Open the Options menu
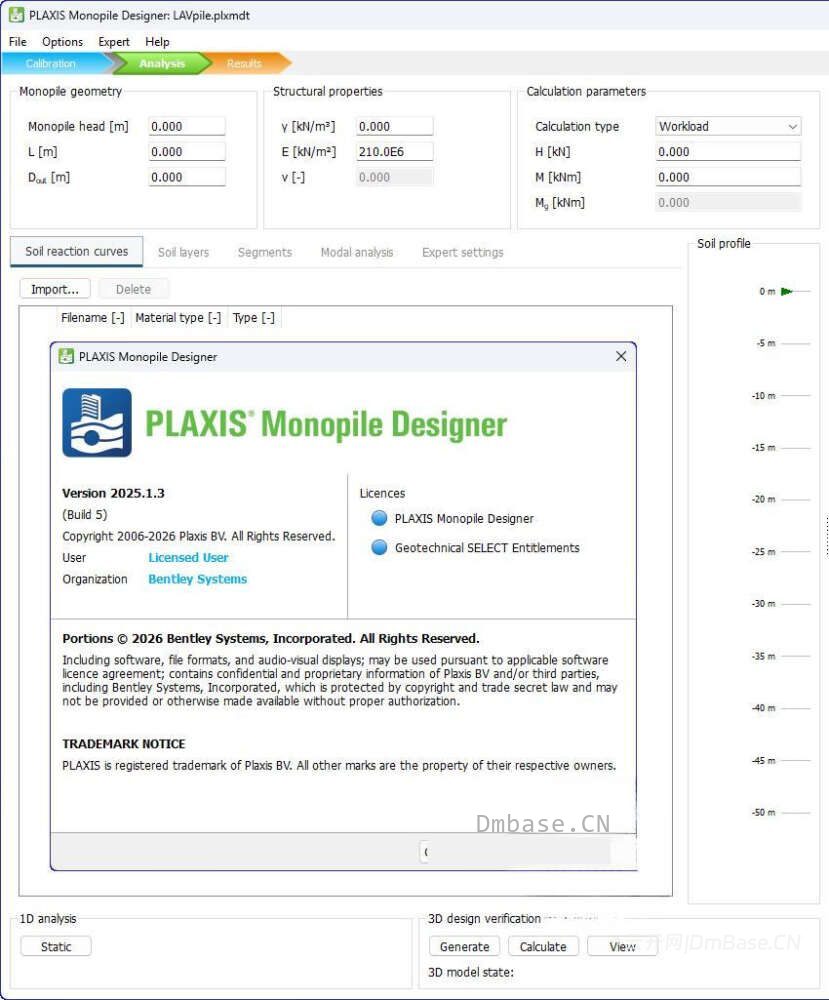Viewport: 829px width, 1000px height. pyautogui.click(x=62, y=41)
